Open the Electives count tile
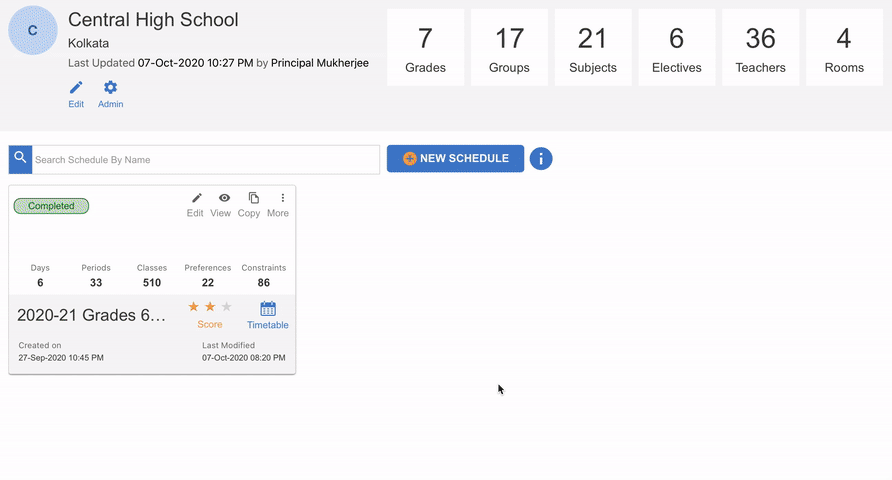Image resolution: width=892 pixels, height=480 pixels. tap(677, 47)
